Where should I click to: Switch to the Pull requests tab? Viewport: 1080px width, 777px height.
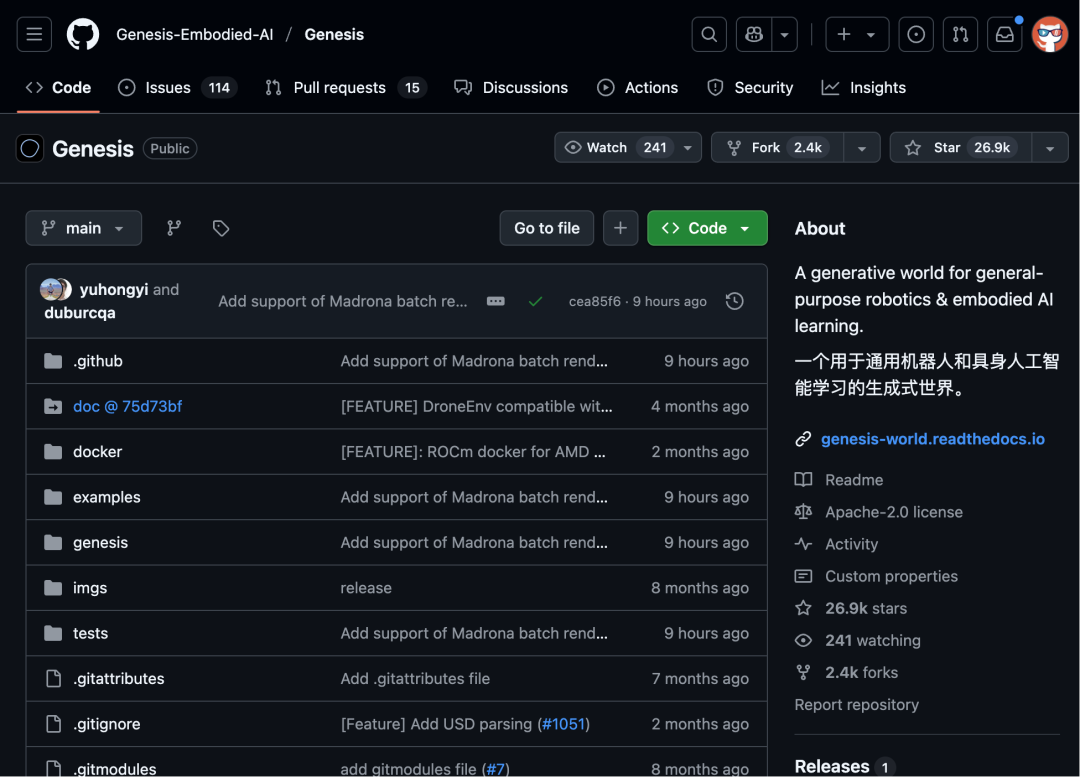coord(346,87)
